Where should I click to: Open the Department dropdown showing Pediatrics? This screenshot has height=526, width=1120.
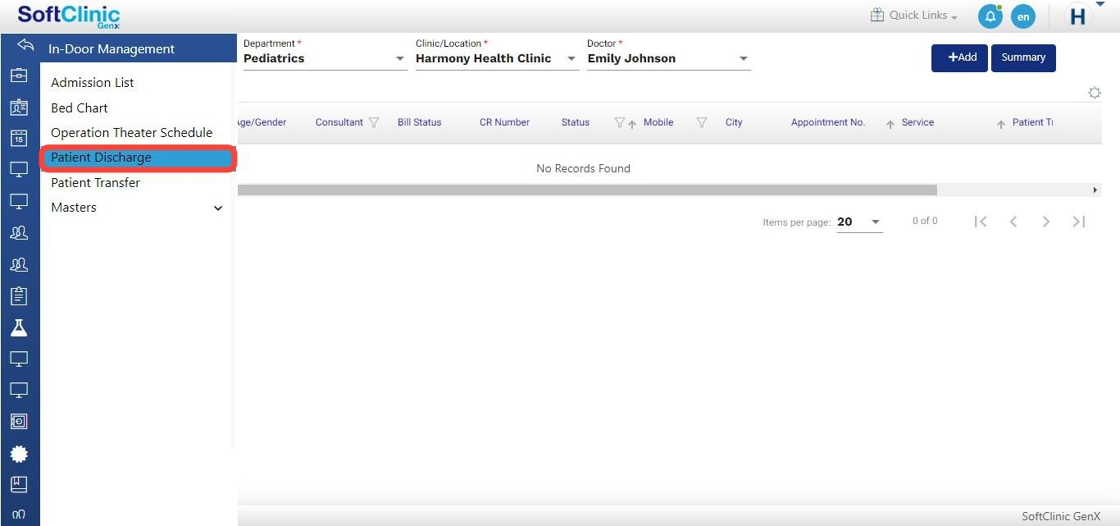click(325, 59)
